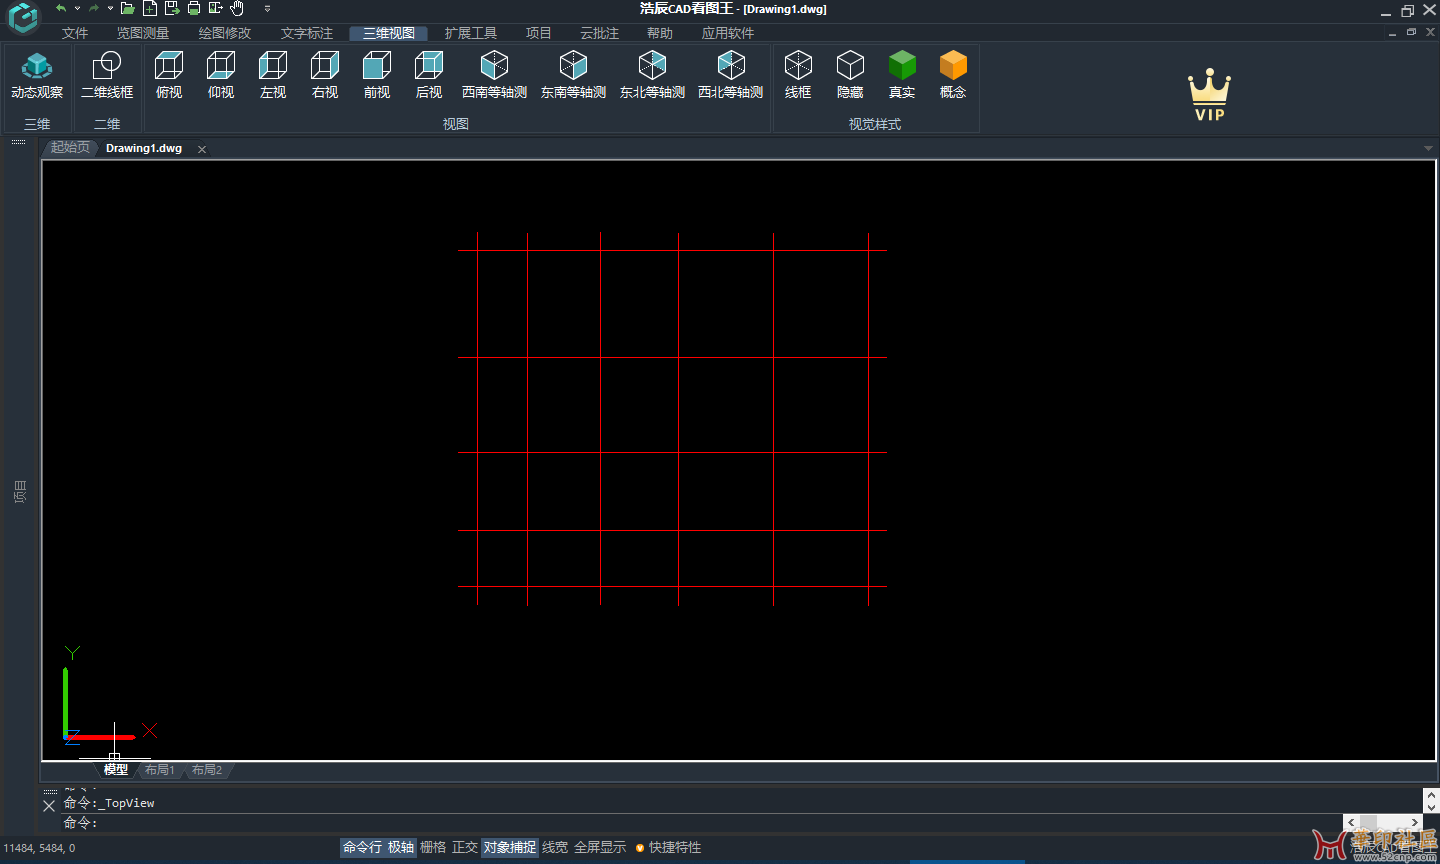Toggle command line (命令行) in status bar

(x=362, y=847)
